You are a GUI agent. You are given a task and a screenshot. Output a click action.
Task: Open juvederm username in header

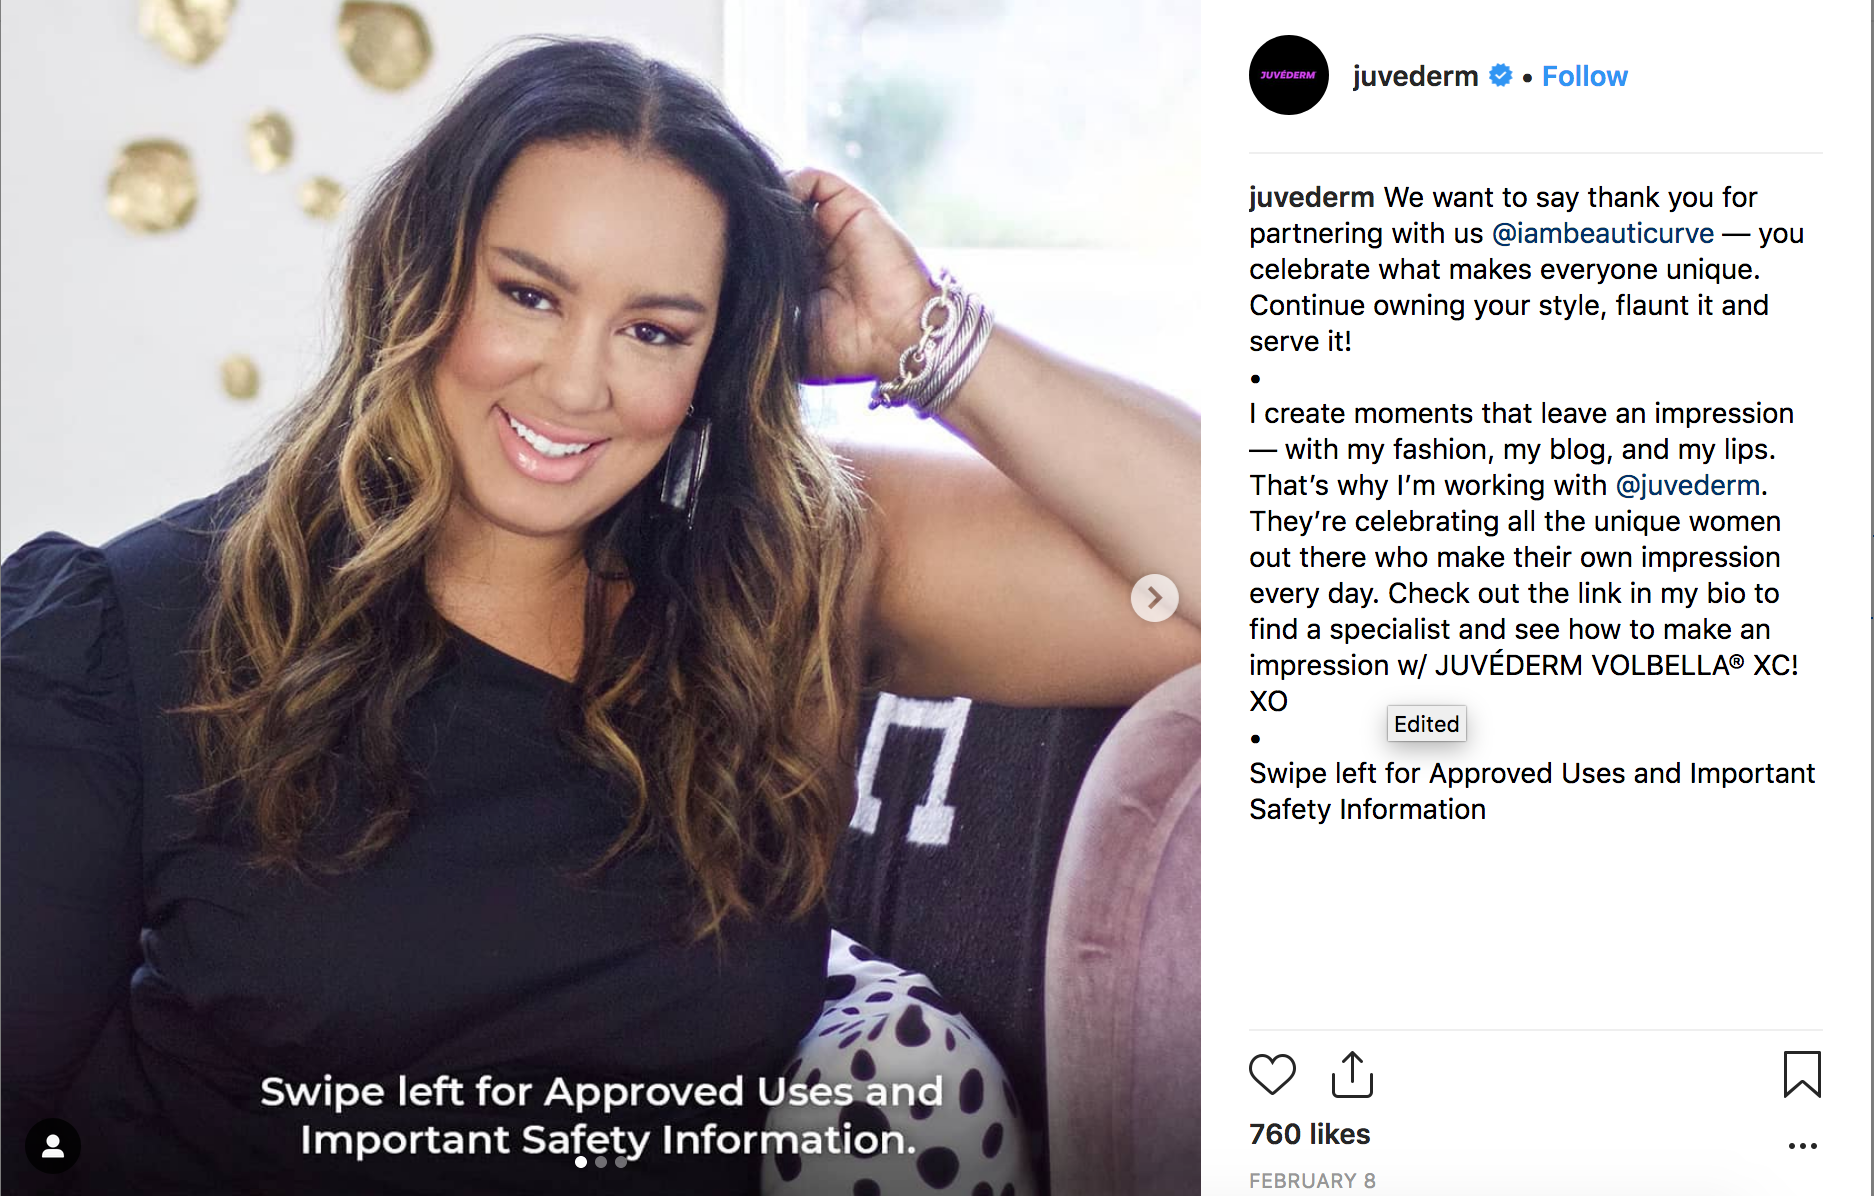point(1415,76)
